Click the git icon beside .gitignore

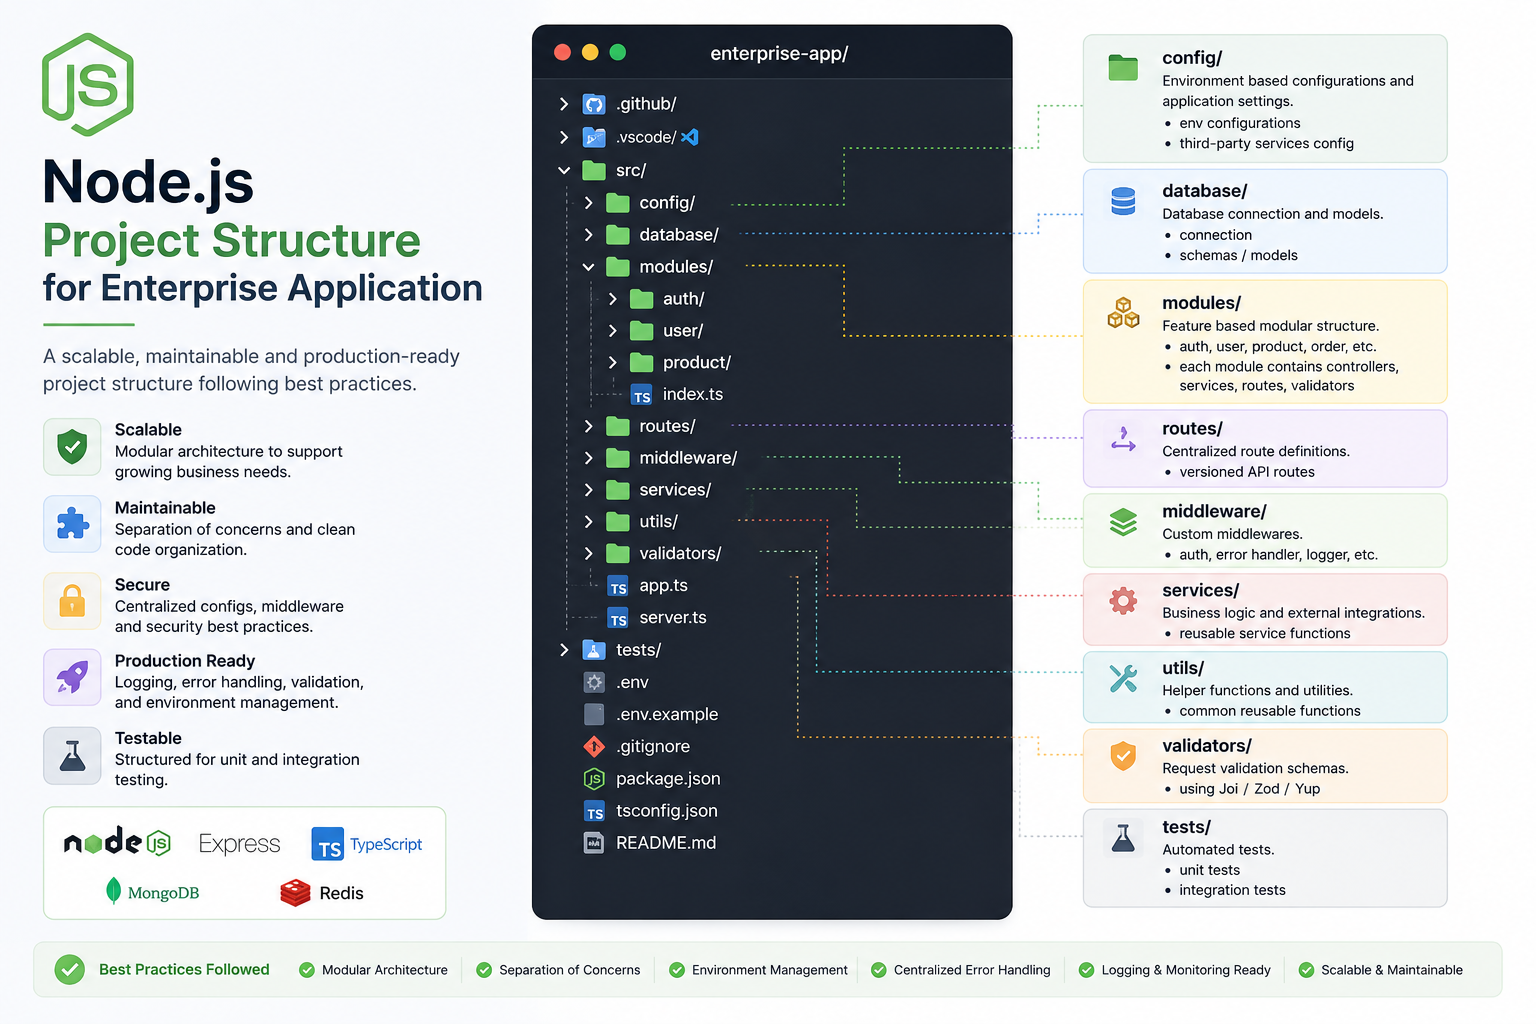point(594,746)
